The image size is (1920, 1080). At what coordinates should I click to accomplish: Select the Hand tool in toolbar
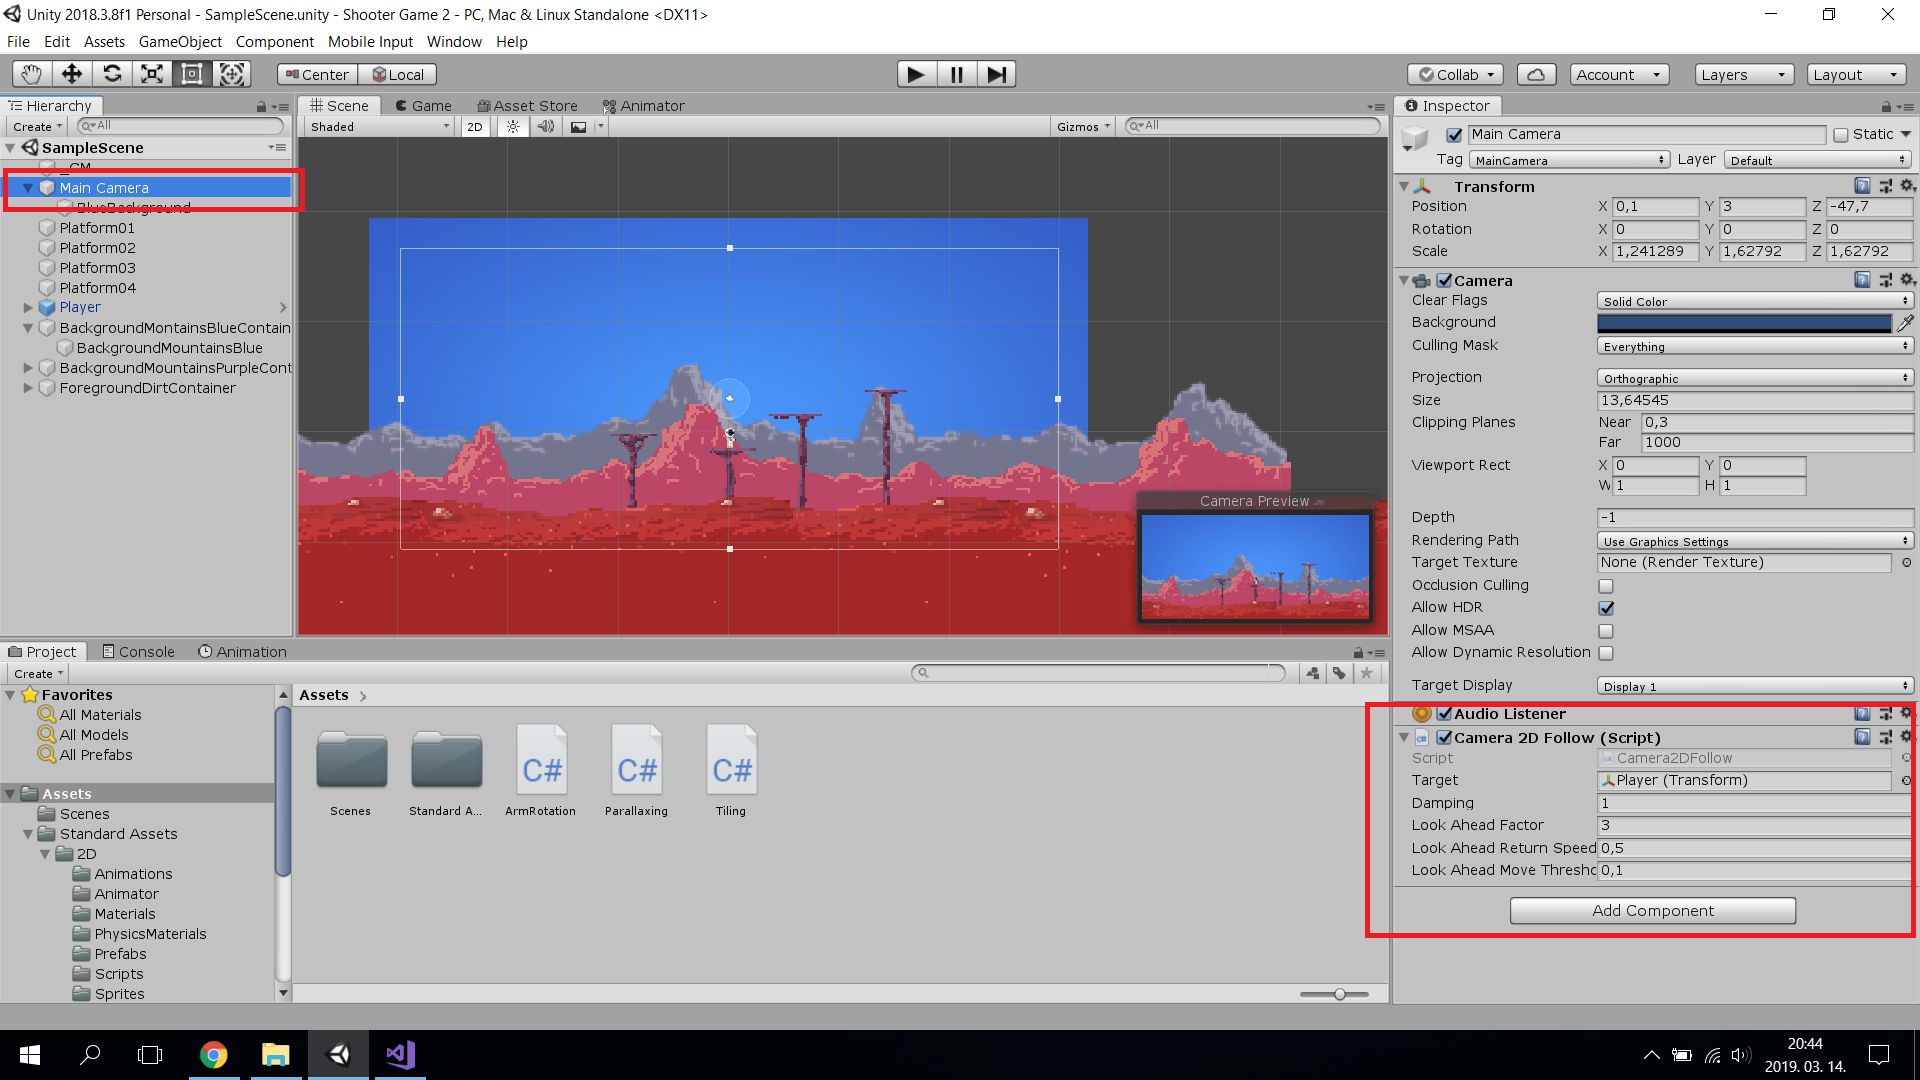[32, 74]
